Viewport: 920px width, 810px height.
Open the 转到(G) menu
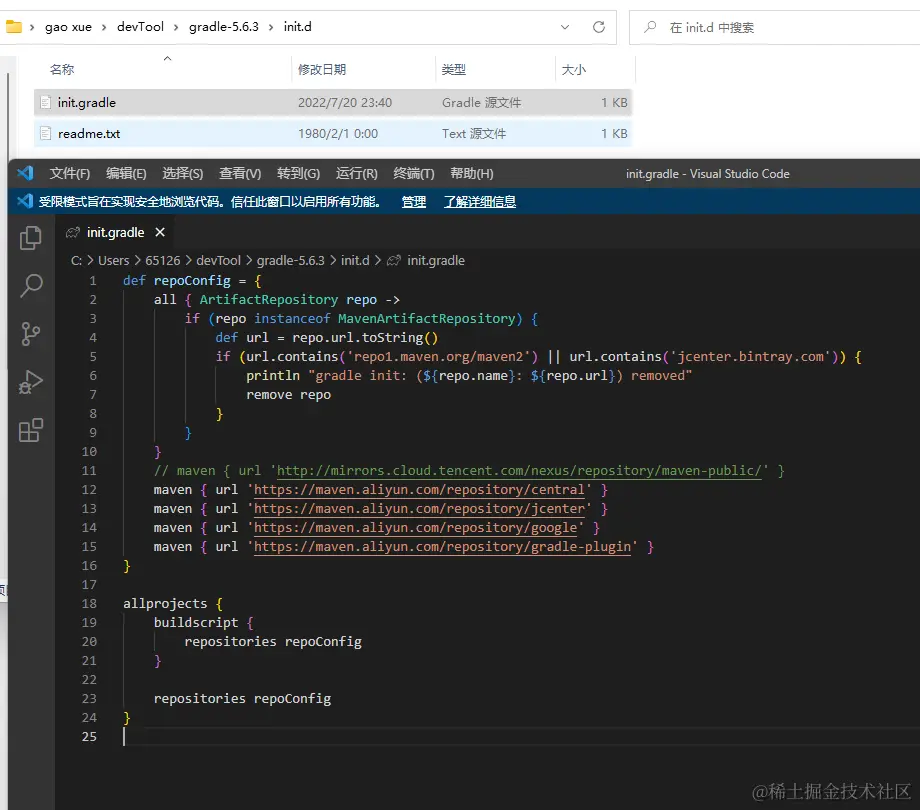click(x=299, y=174)
